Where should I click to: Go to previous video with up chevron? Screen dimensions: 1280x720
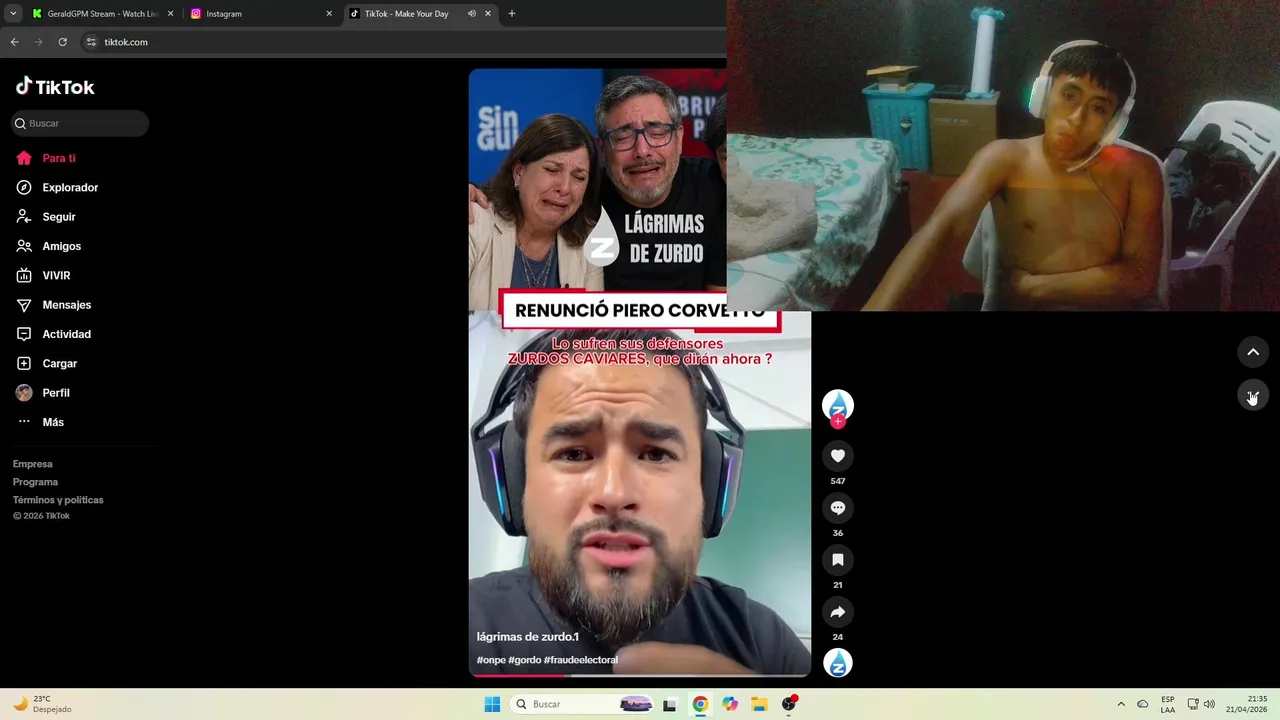coord(1253,352)
